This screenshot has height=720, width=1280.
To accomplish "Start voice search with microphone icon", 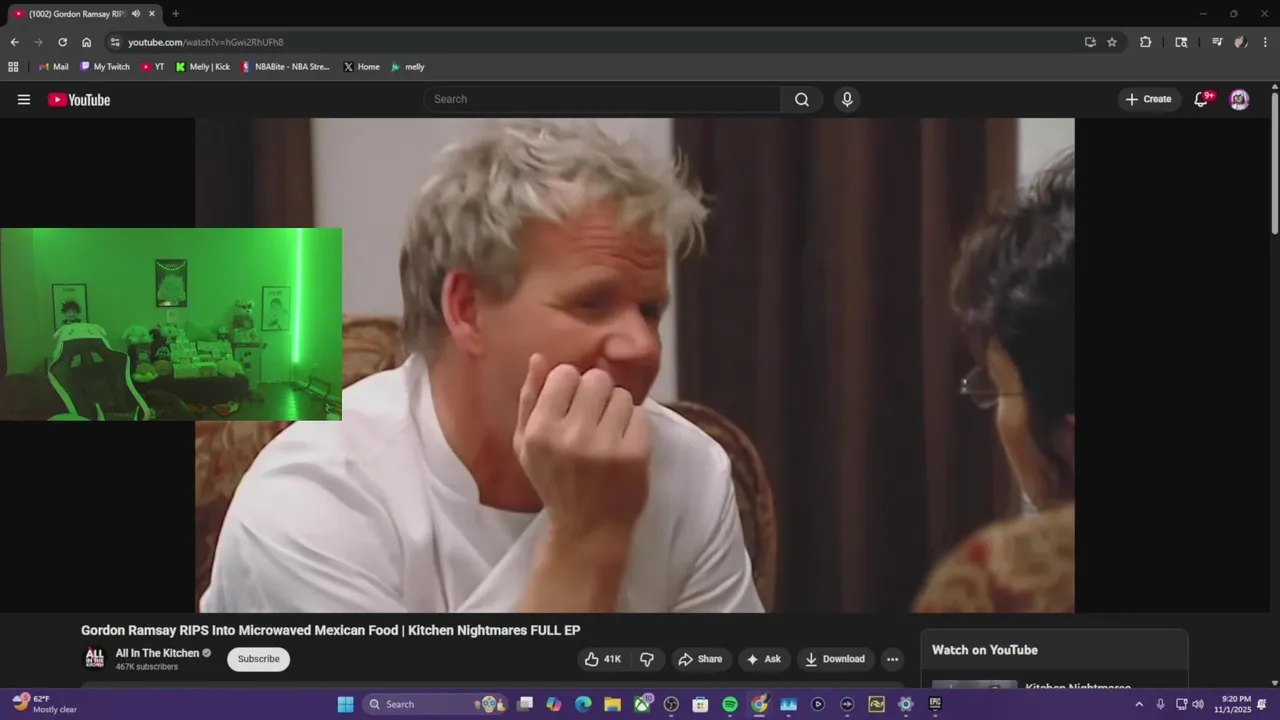I will point(847,99).
